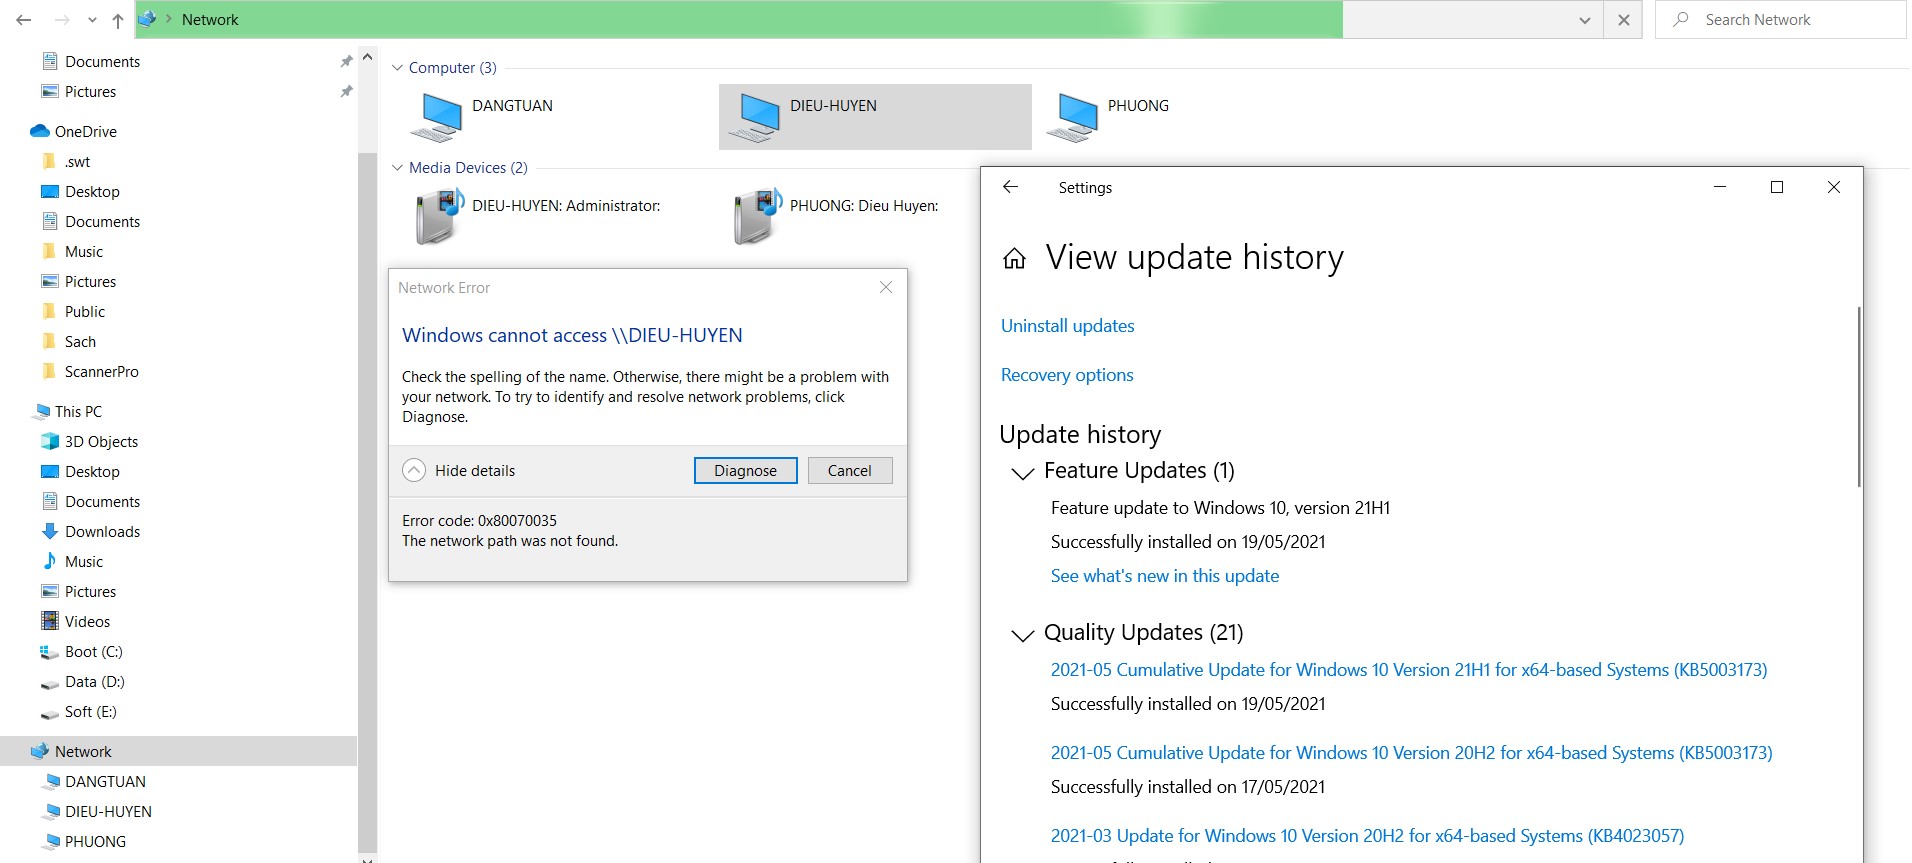Image resolution: width=1912 pixels, height=863 pixels.
Task: Open Videos folder in sidebar
Action: click(76, 621)
